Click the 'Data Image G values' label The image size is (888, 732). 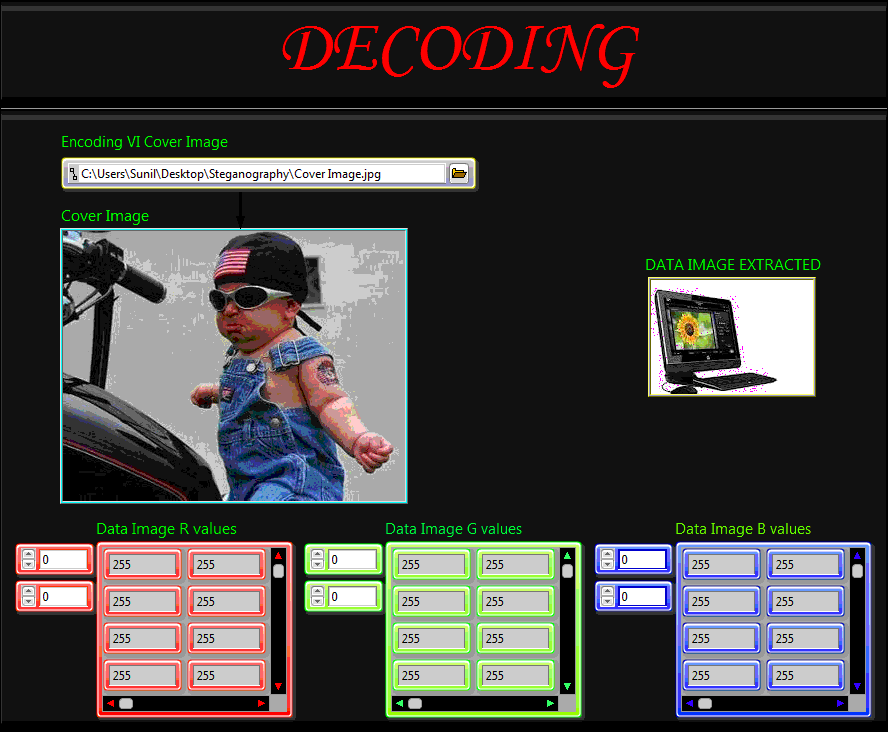click(454, 529)
